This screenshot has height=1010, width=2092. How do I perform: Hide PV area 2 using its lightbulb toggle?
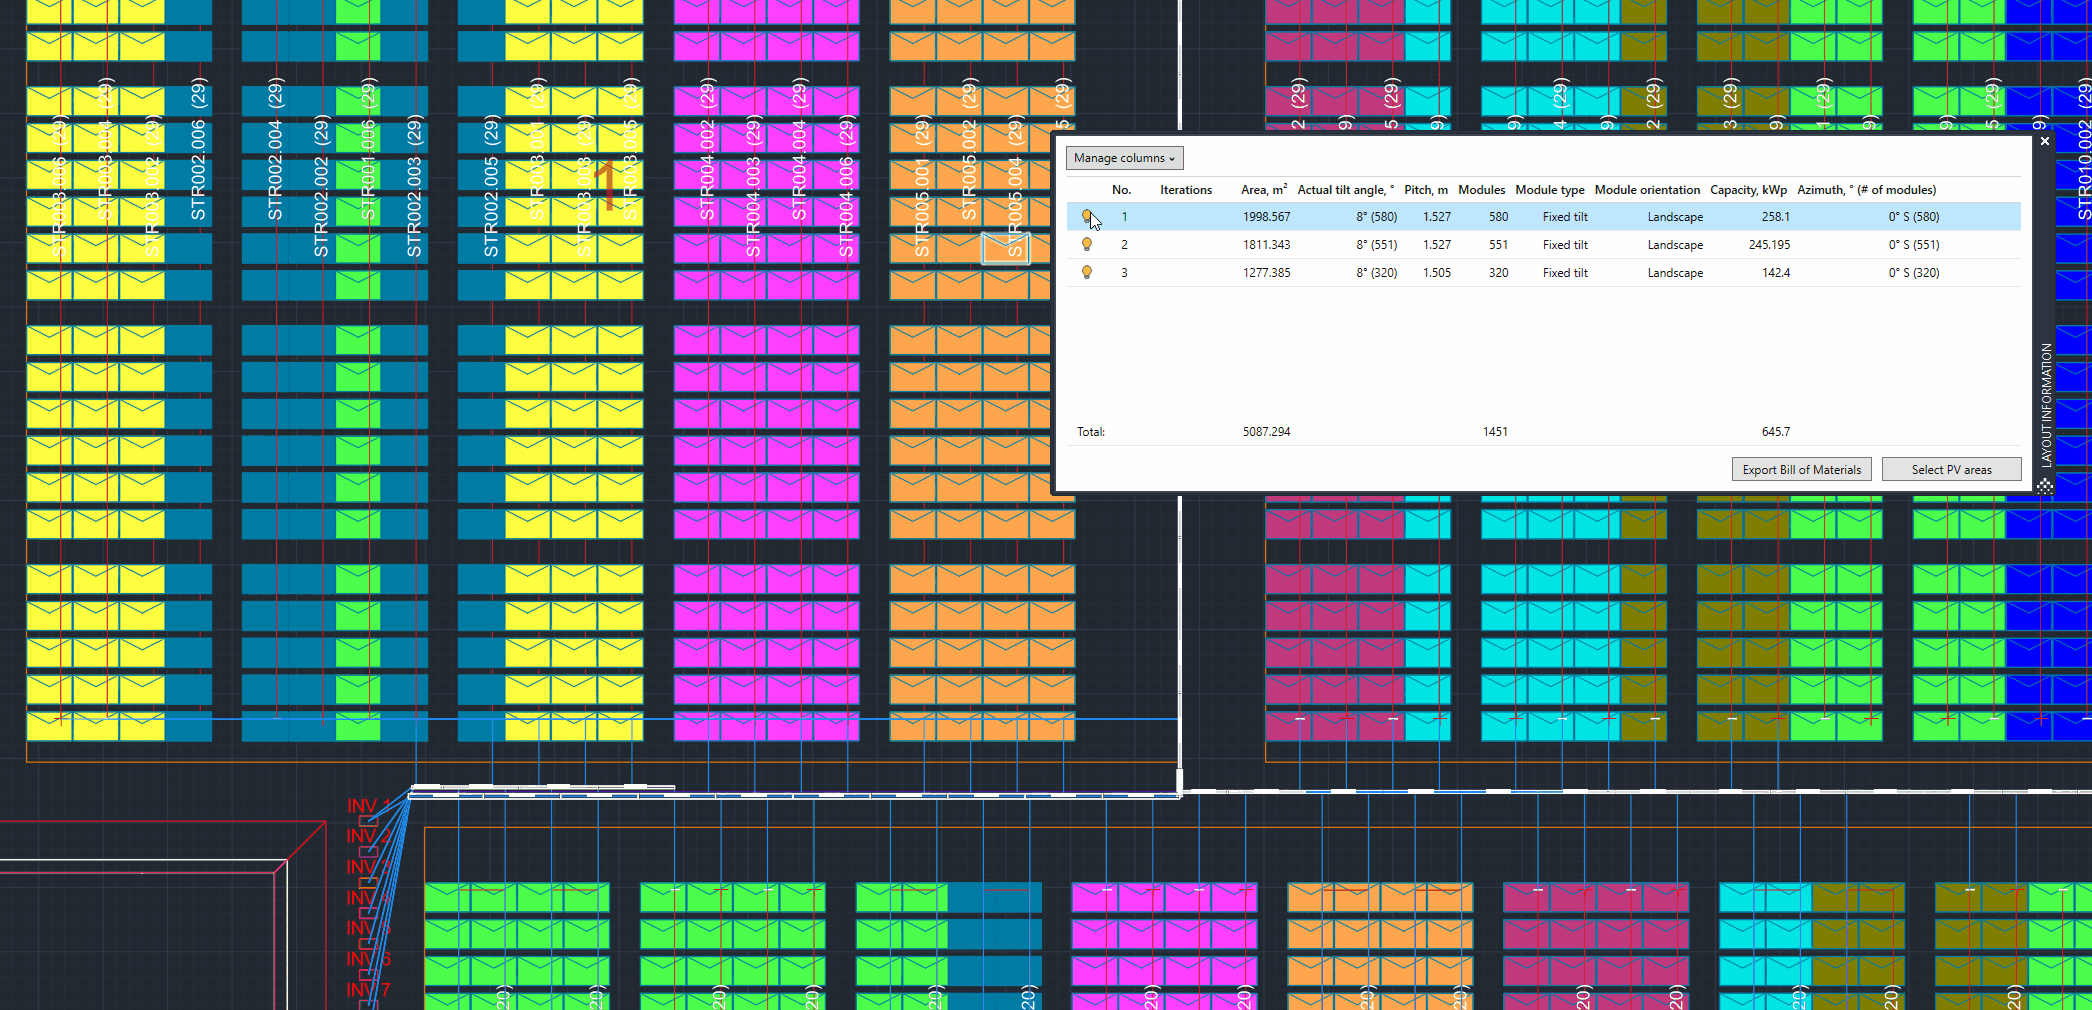[x=1088, y=244]
